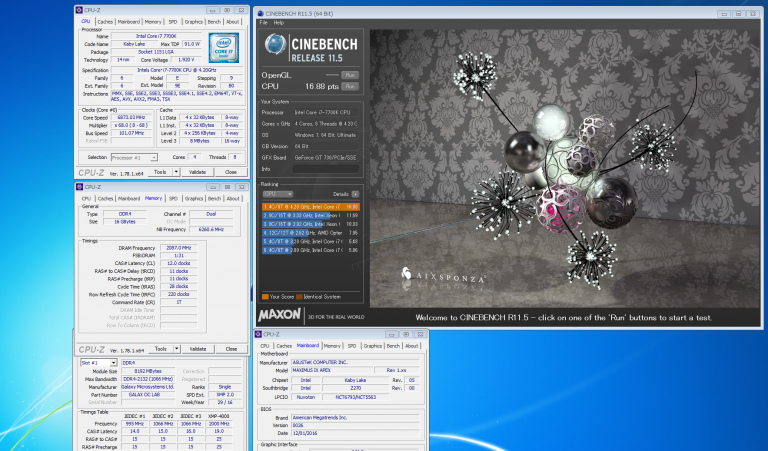
Task: Click the Cinebench title bar app icon
Action: click(x=260, y=14)
